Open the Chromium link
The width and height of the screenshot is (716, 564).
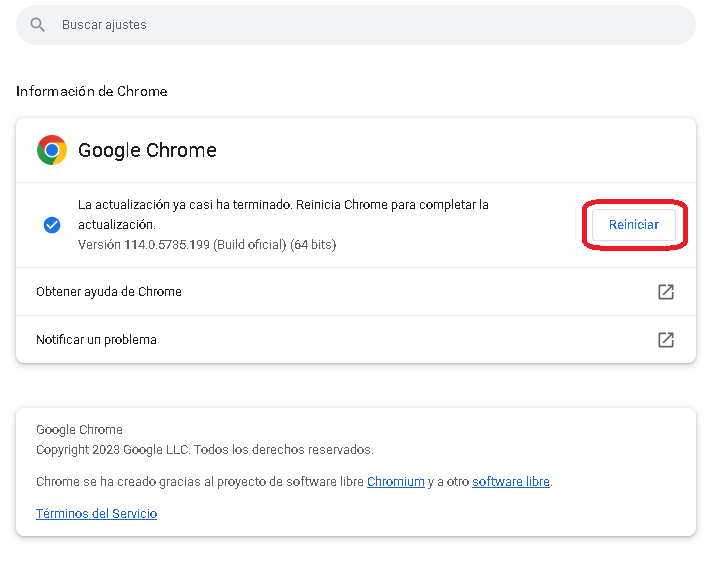tap(395, 482)
